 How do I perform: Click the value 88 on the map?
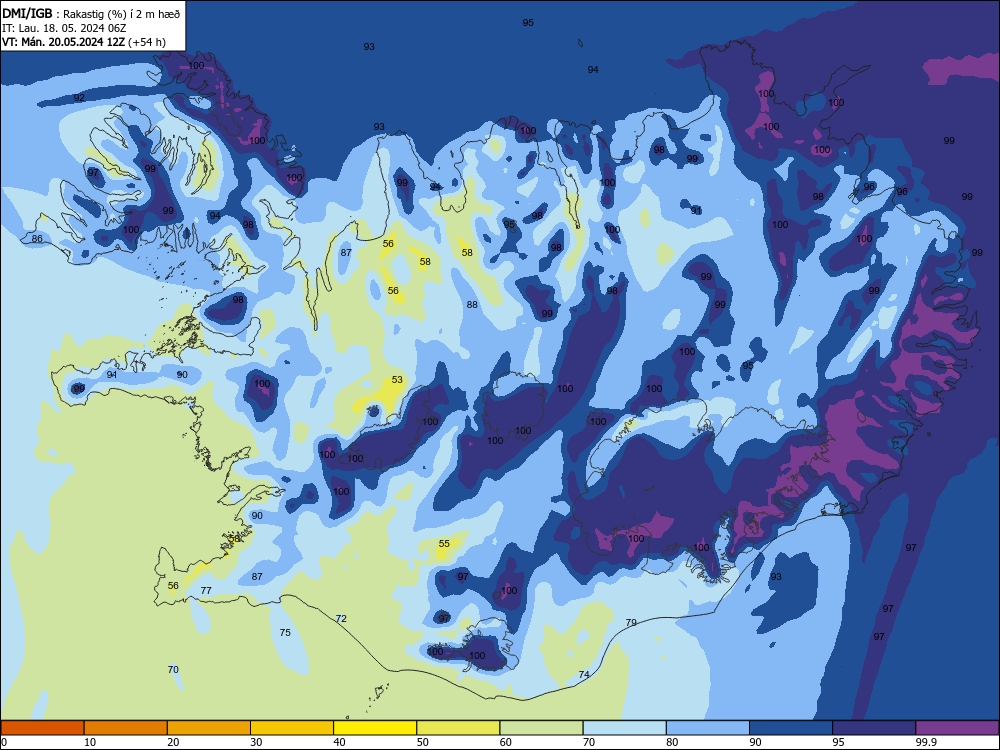click(x=472, y=305)
